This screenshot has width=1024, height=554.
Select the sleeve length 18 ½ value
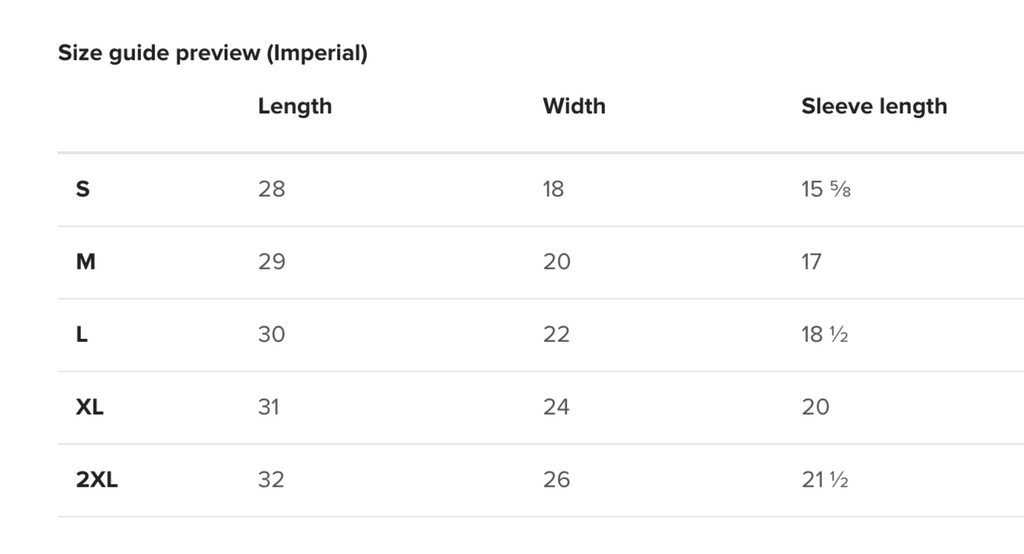(x=825, y=334)
